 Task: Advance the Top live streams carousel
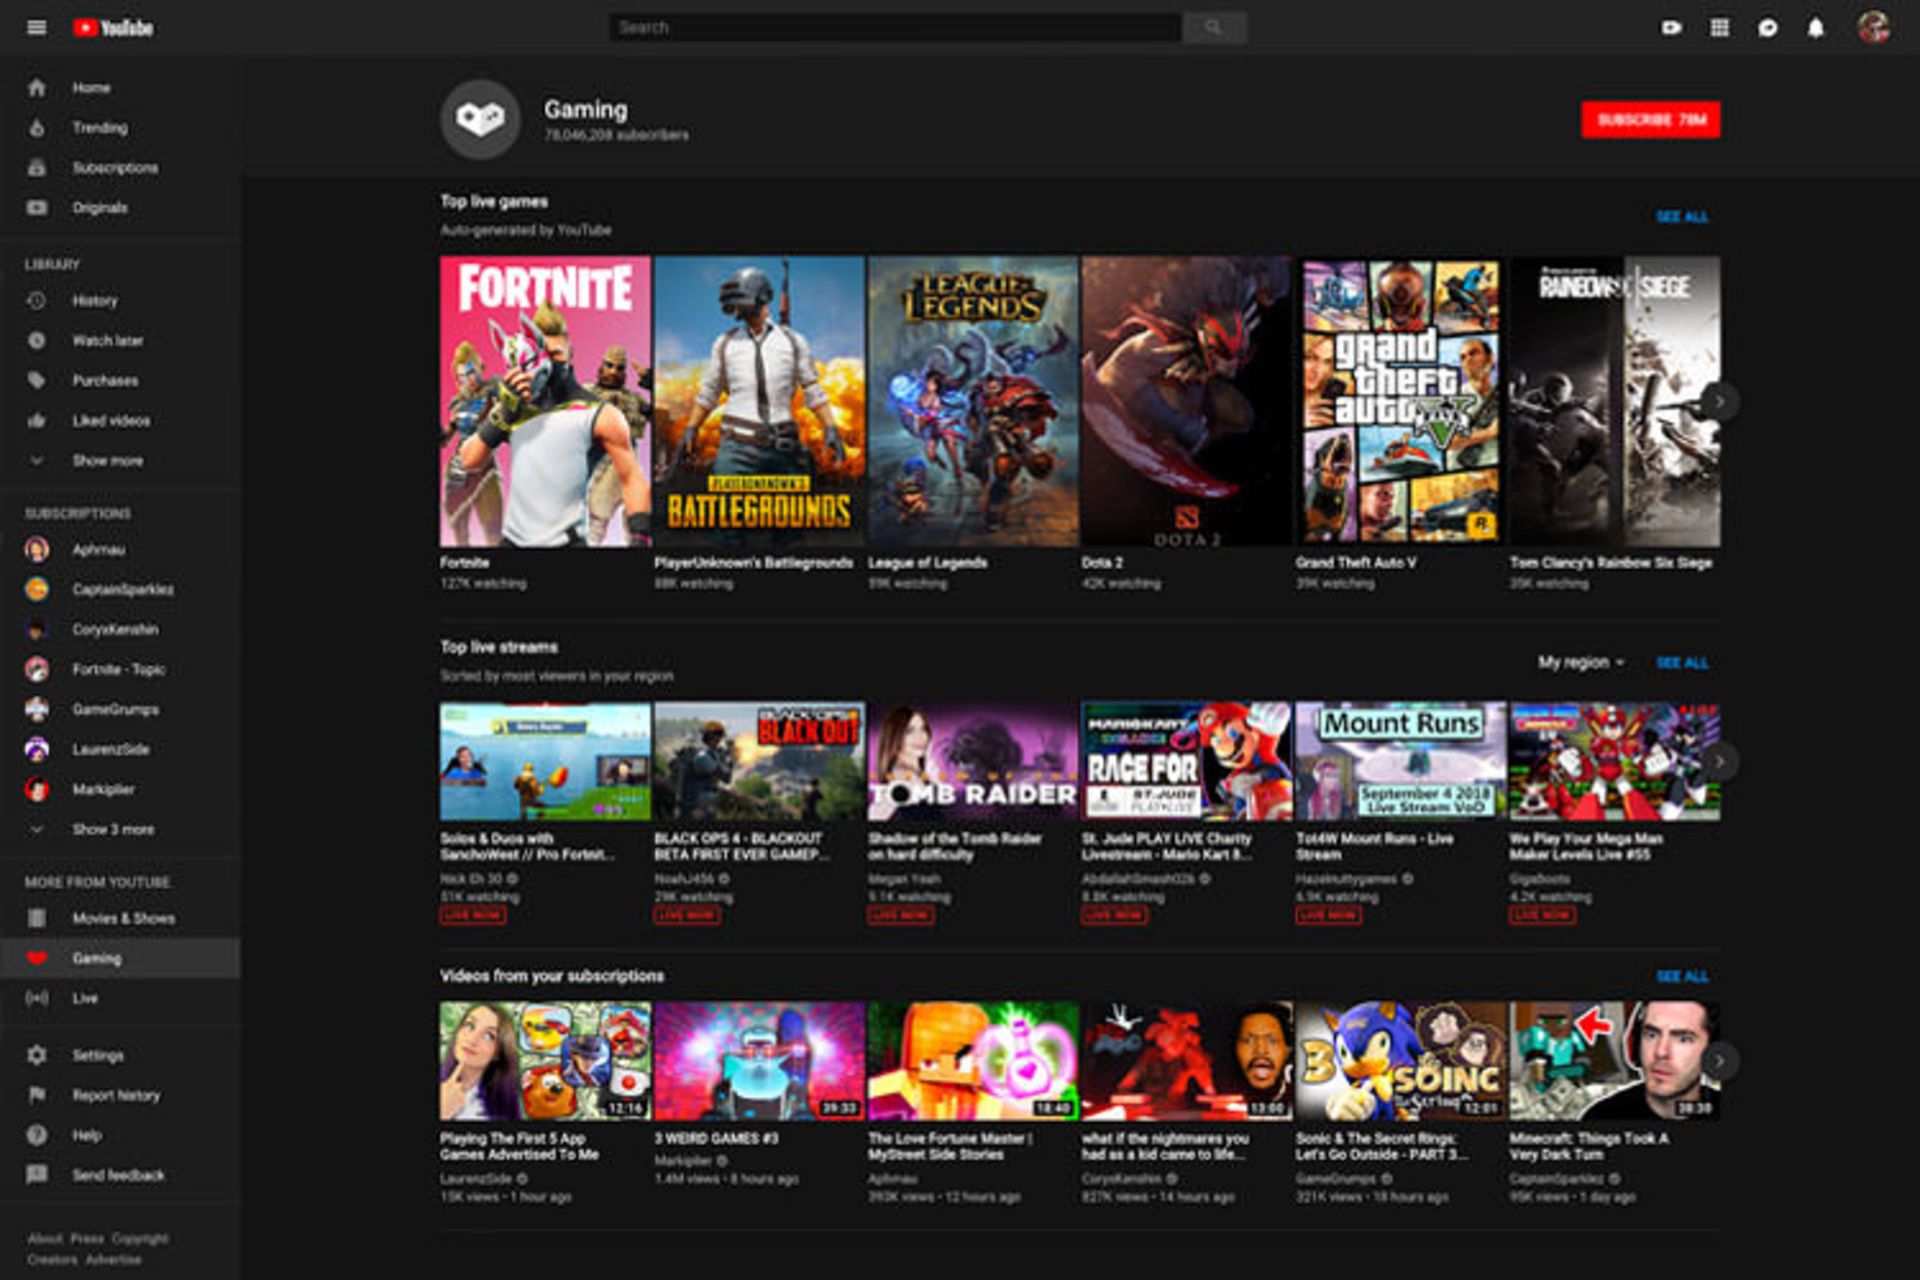pos(1719,761)
